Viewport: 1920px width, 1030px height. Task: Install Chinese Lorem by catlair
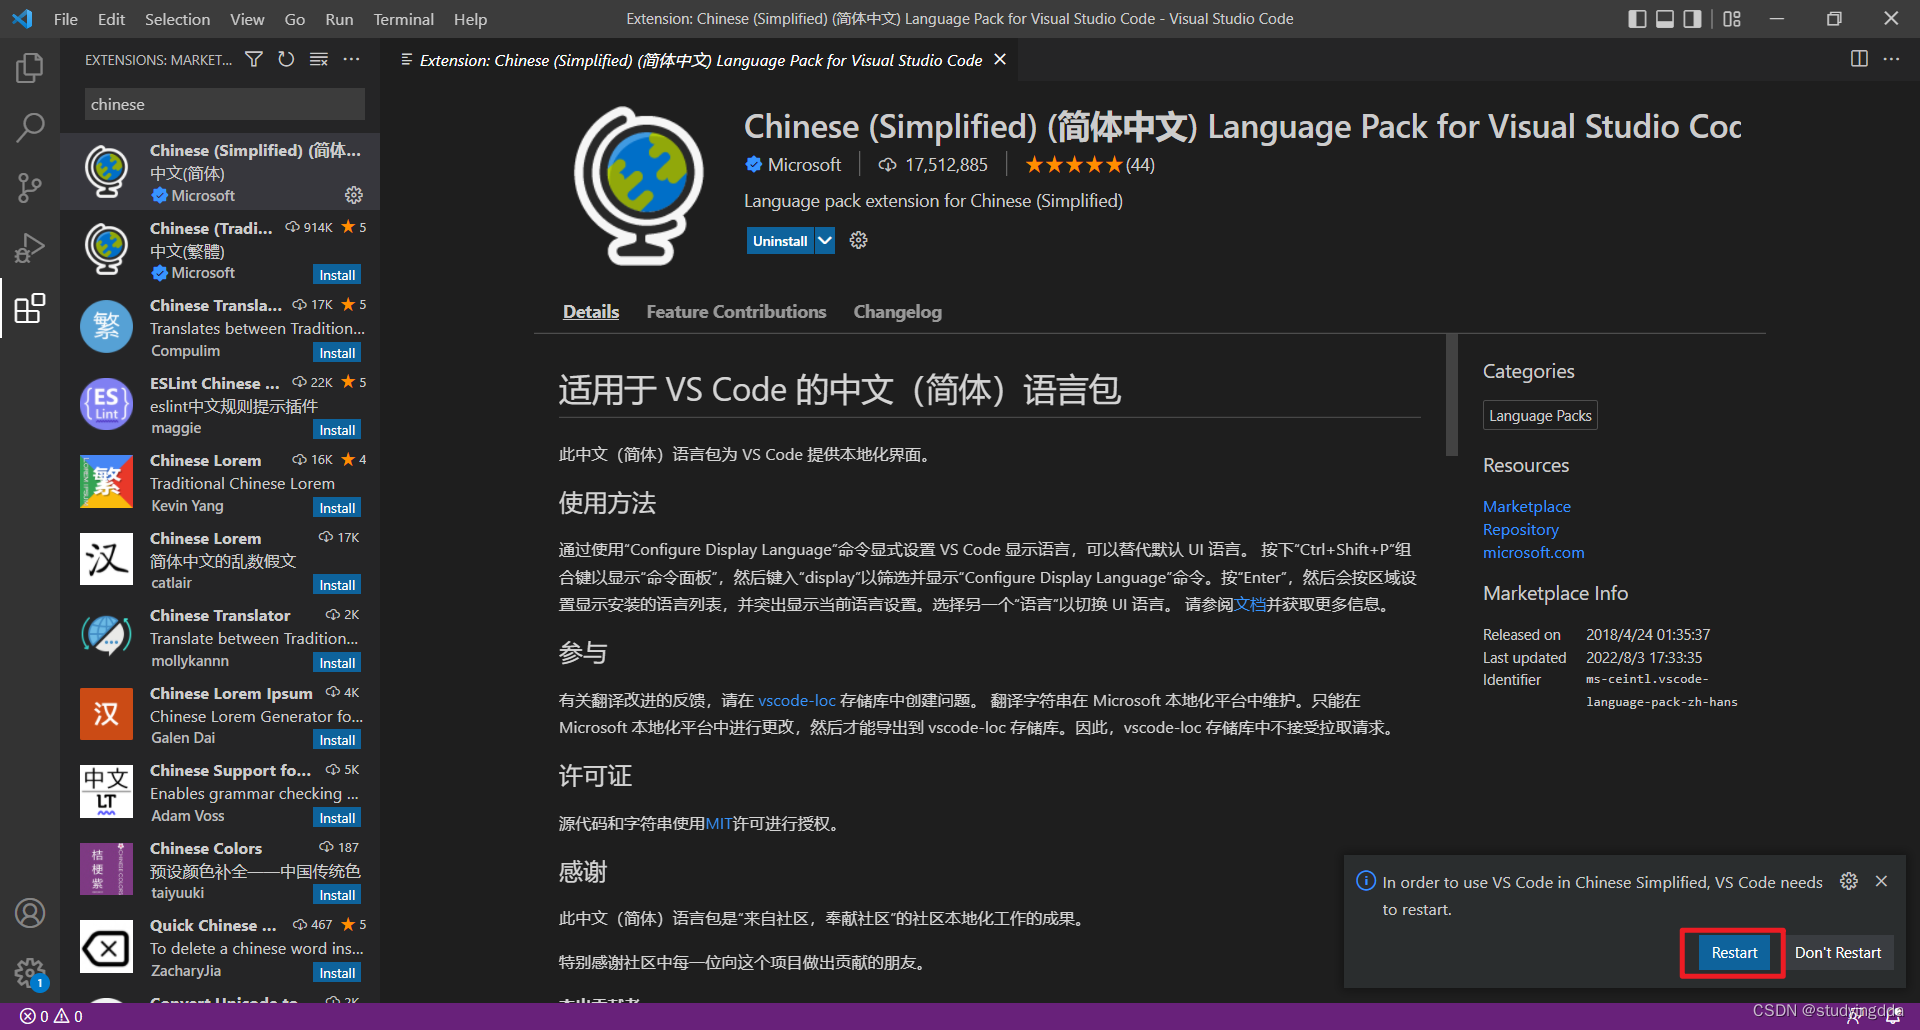point(337,585)
